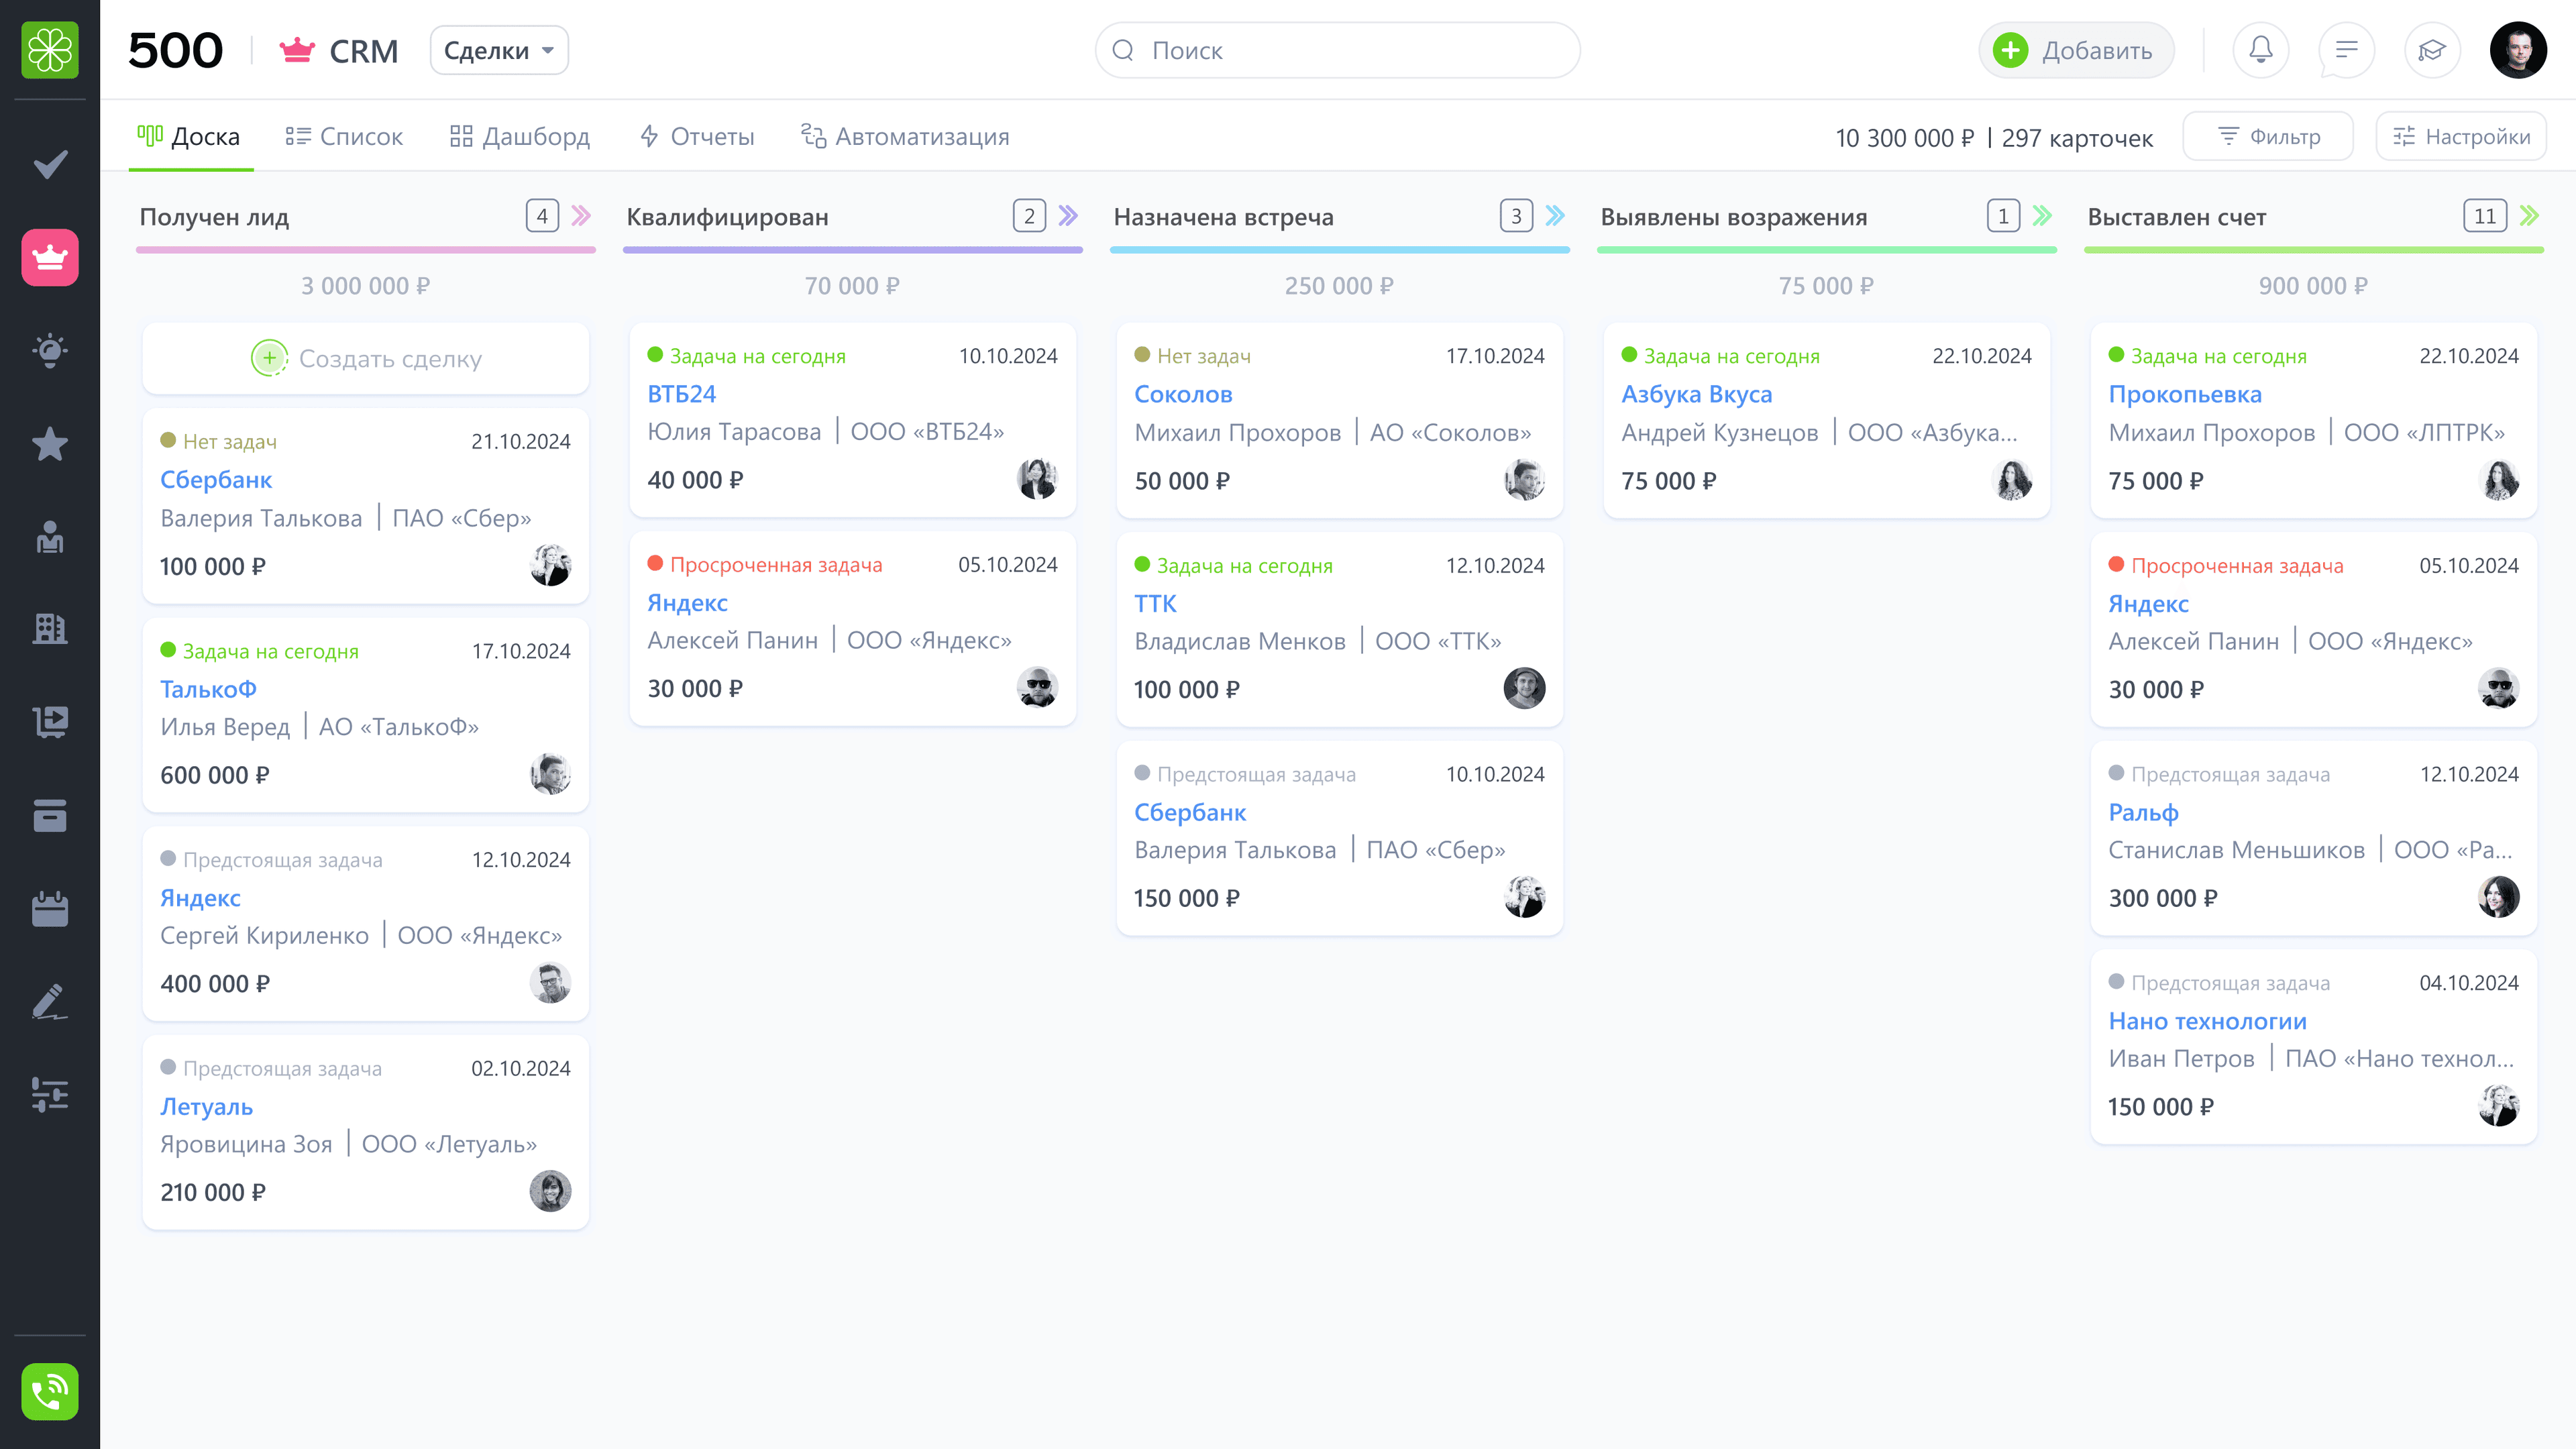This screenshot has height=1449, width=2576.
Task: Select the pink CRM crown sidebar icon
Action: (50, 257)
